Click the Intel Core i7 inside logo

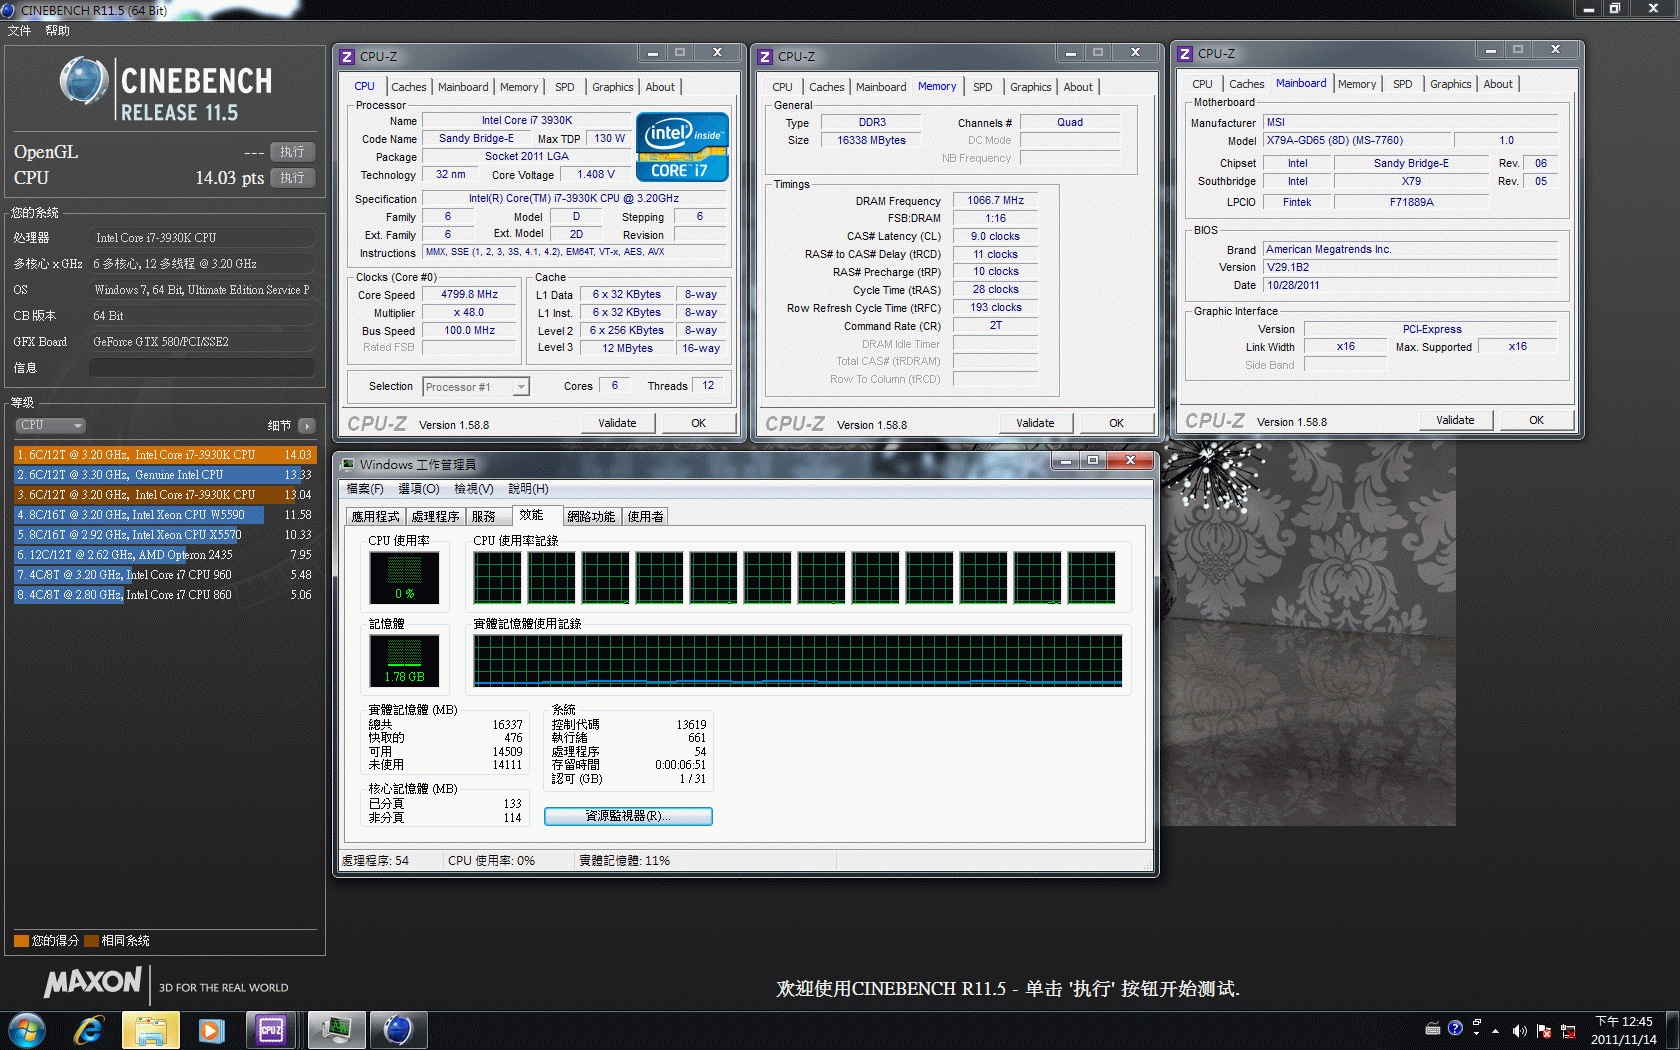pyautogui.click(x=682, y=147)
